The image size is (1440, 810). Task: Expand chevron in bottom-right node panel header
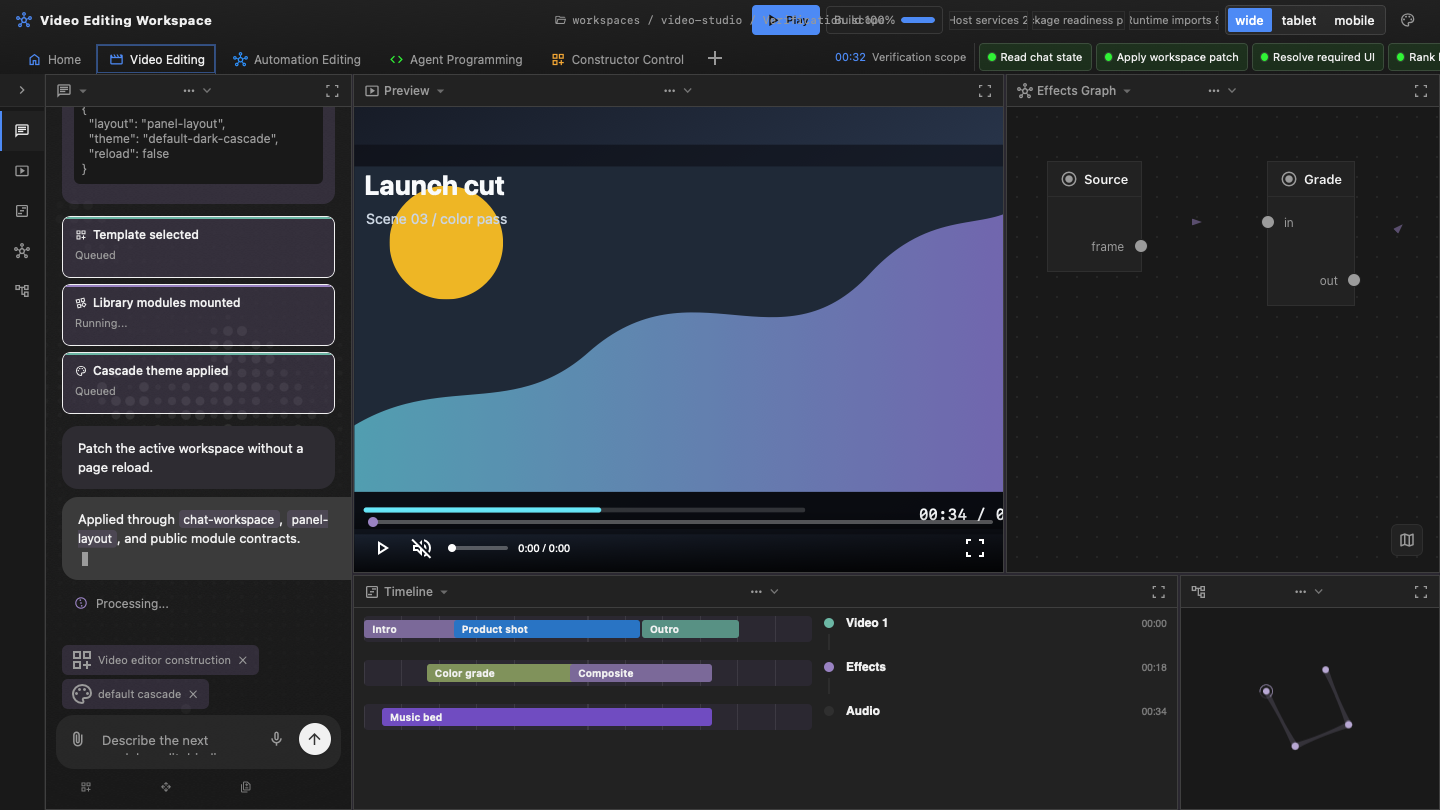(1318, 592)
